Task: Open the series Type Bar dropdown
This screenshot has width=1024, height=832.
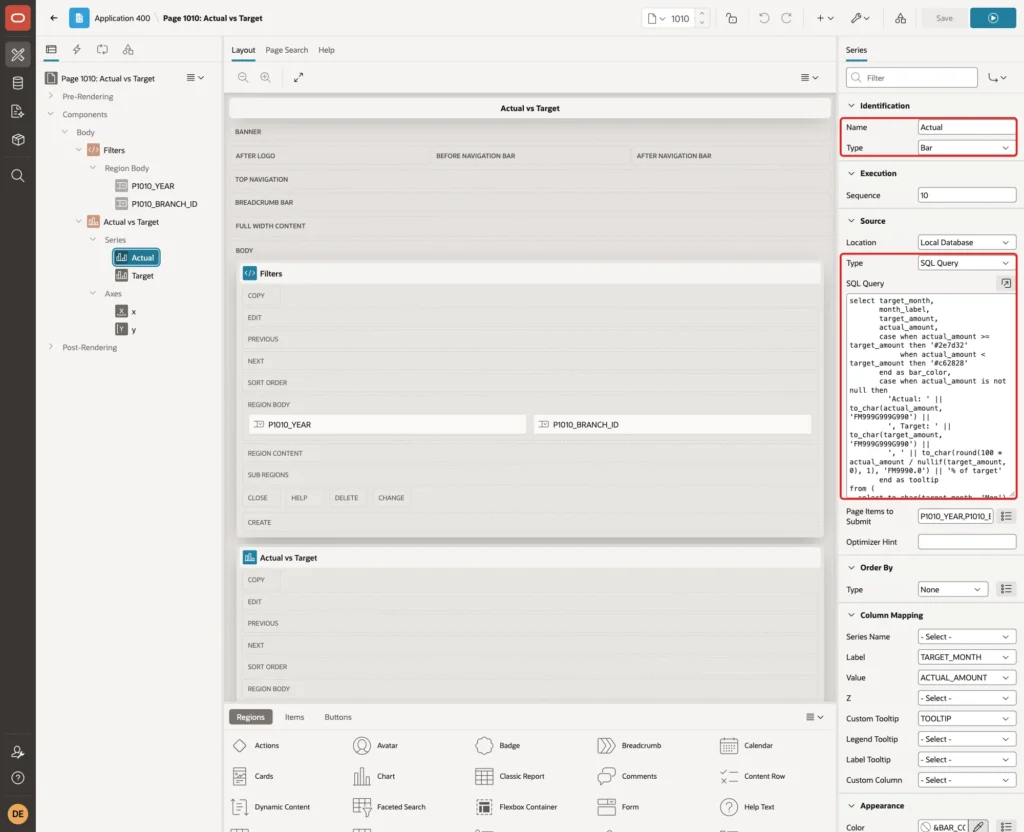Action: (967, 148)
